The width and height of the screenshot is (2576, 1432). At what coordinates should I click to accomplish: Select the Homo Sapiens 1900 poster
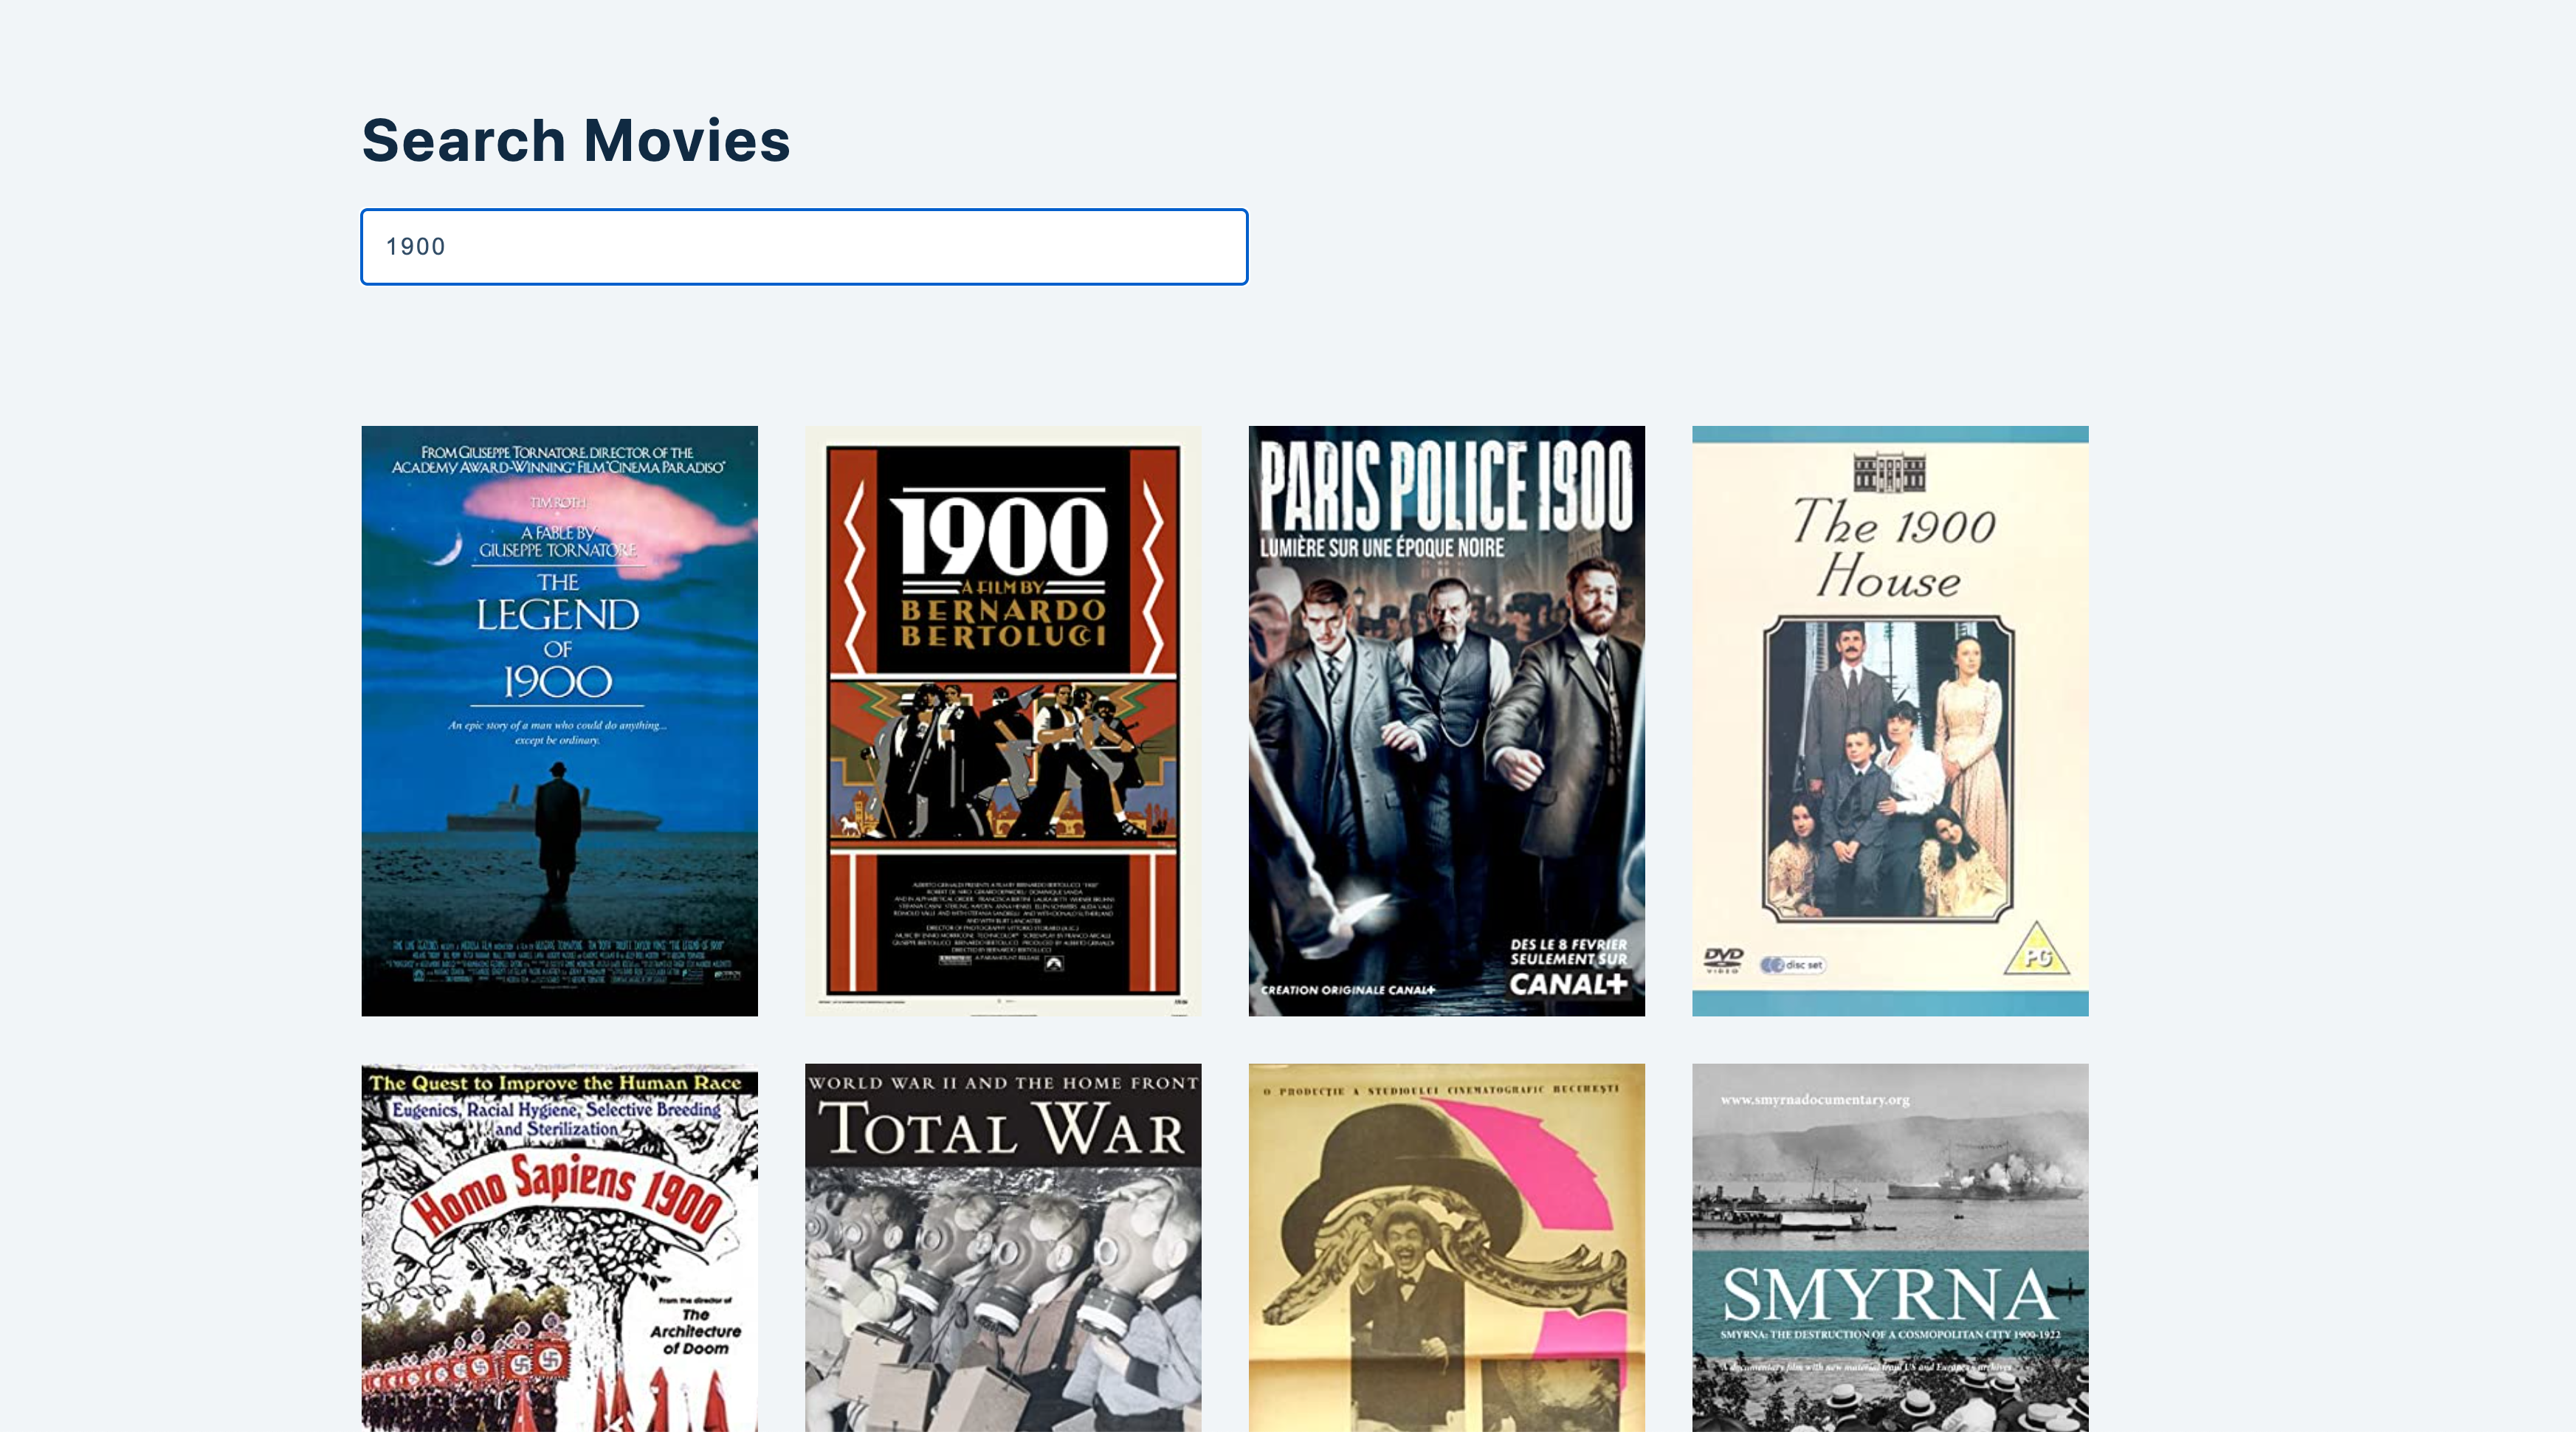click(x=559, y=1248)
